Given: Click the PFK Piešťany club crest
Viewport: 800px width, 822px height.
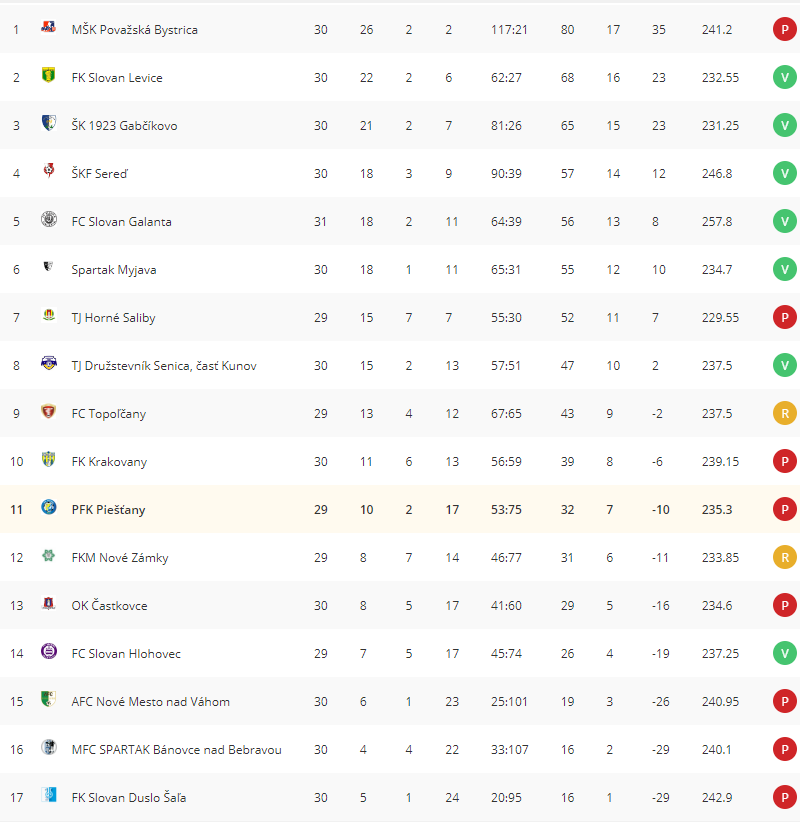Looking at the screenshot, I should pos(48,507).
